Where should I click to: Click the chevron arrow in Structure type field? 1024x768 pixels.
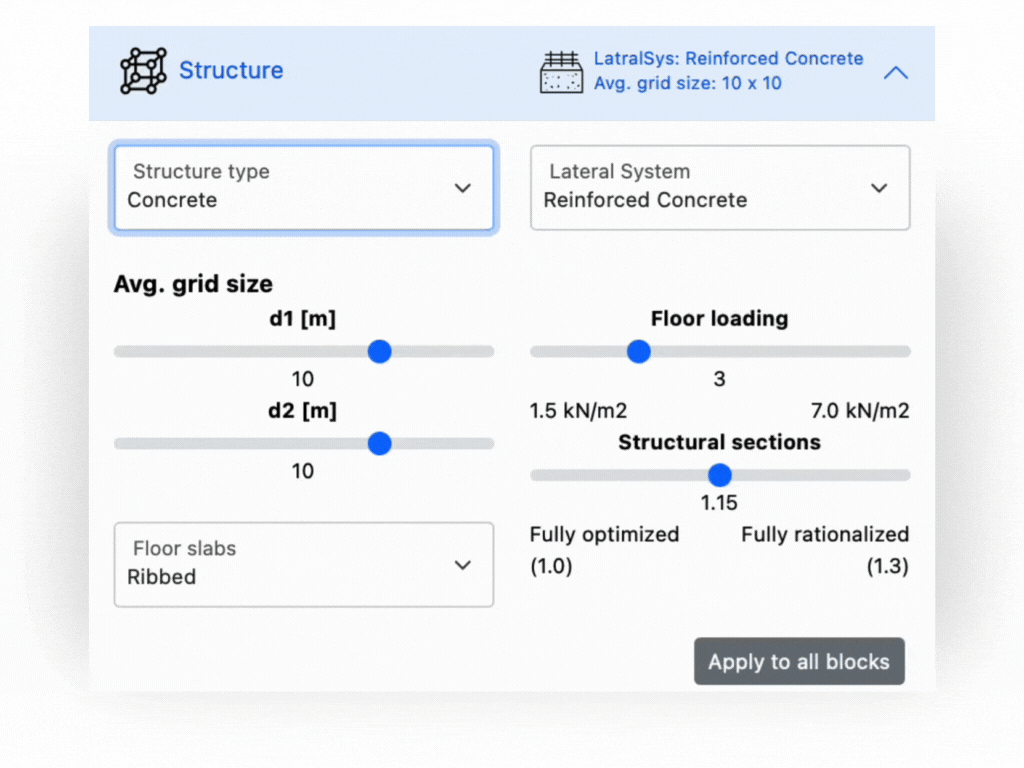463,188
